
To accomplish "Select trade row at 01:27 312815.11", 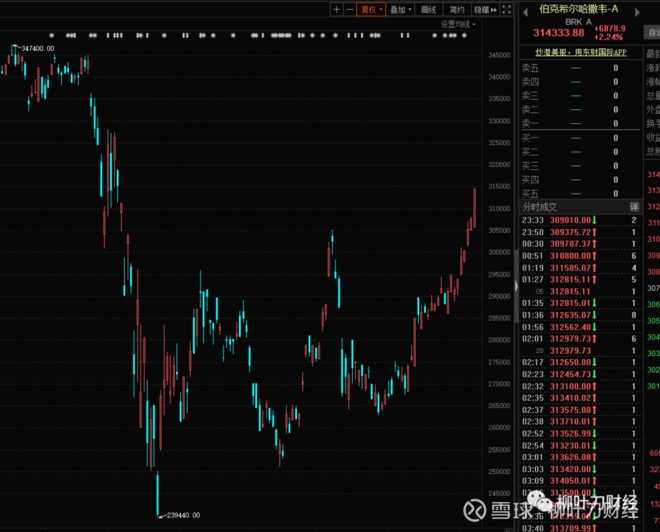I will click(580, 279).
